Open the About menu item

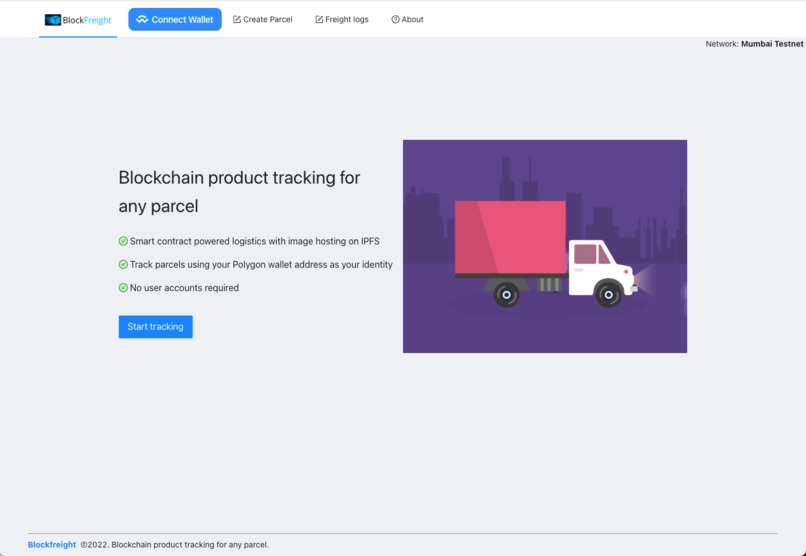click(x=407, y=20)
